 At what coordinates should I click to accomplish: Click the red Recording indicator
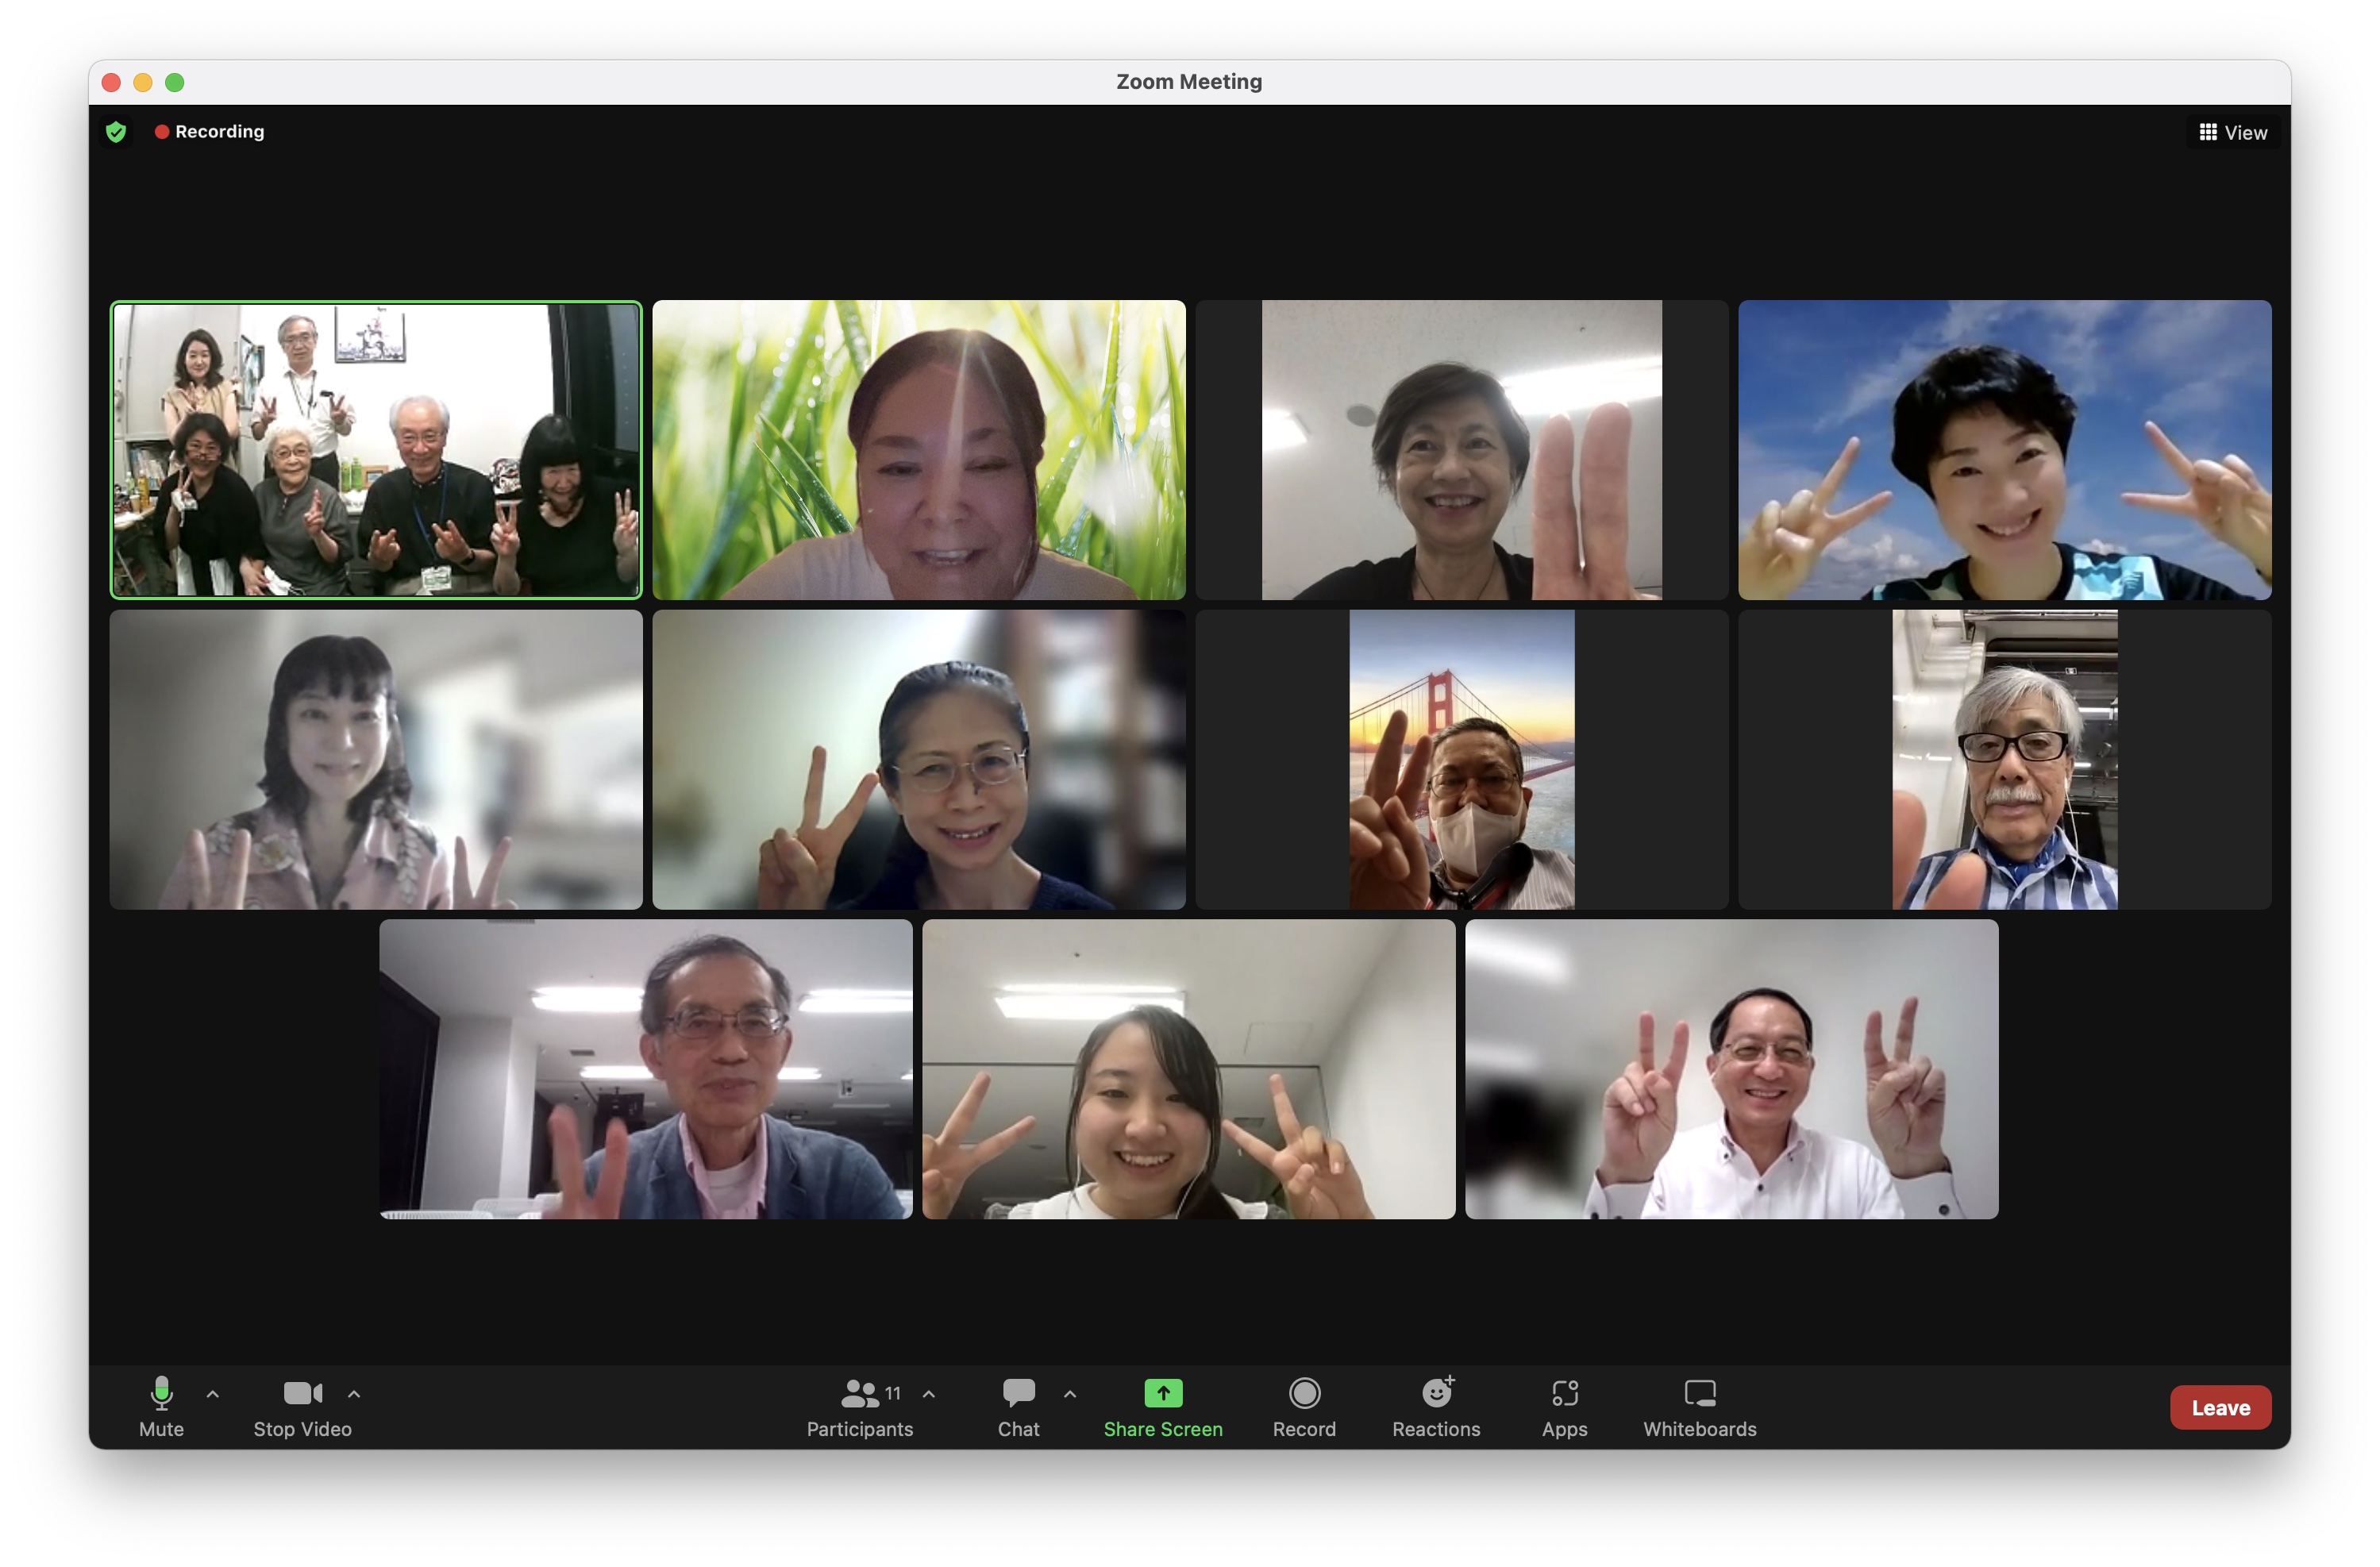pos(210,132)
